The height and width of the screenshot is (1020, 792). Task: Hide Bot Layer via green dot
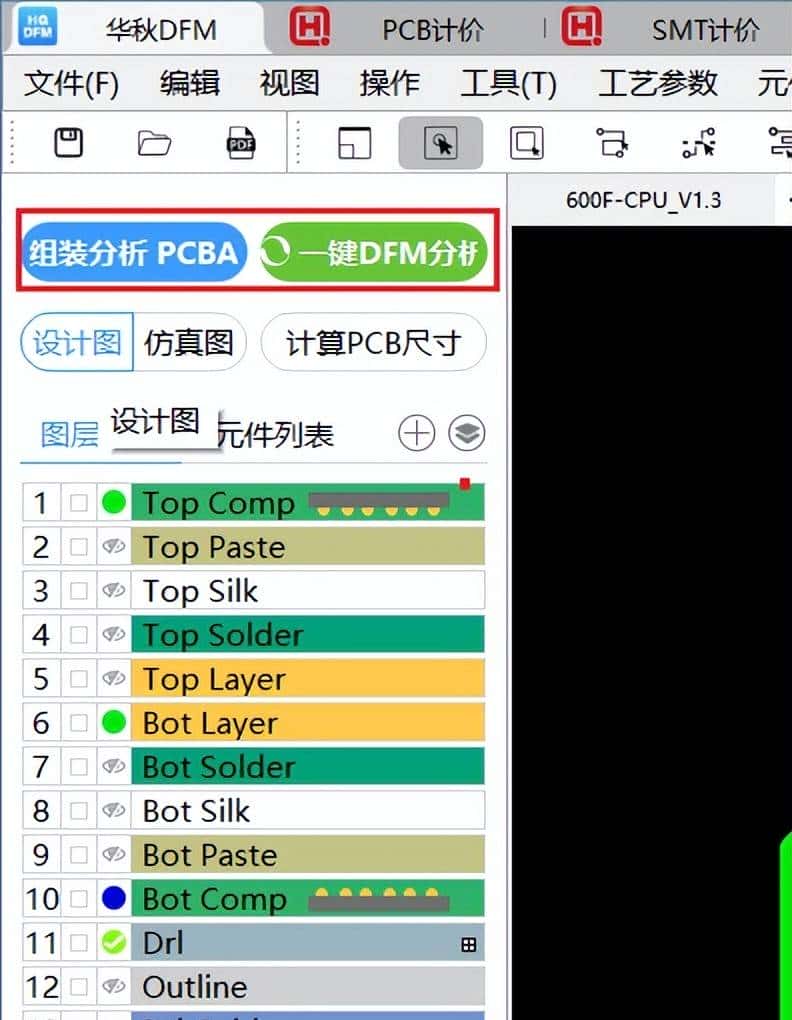[114, 722]
